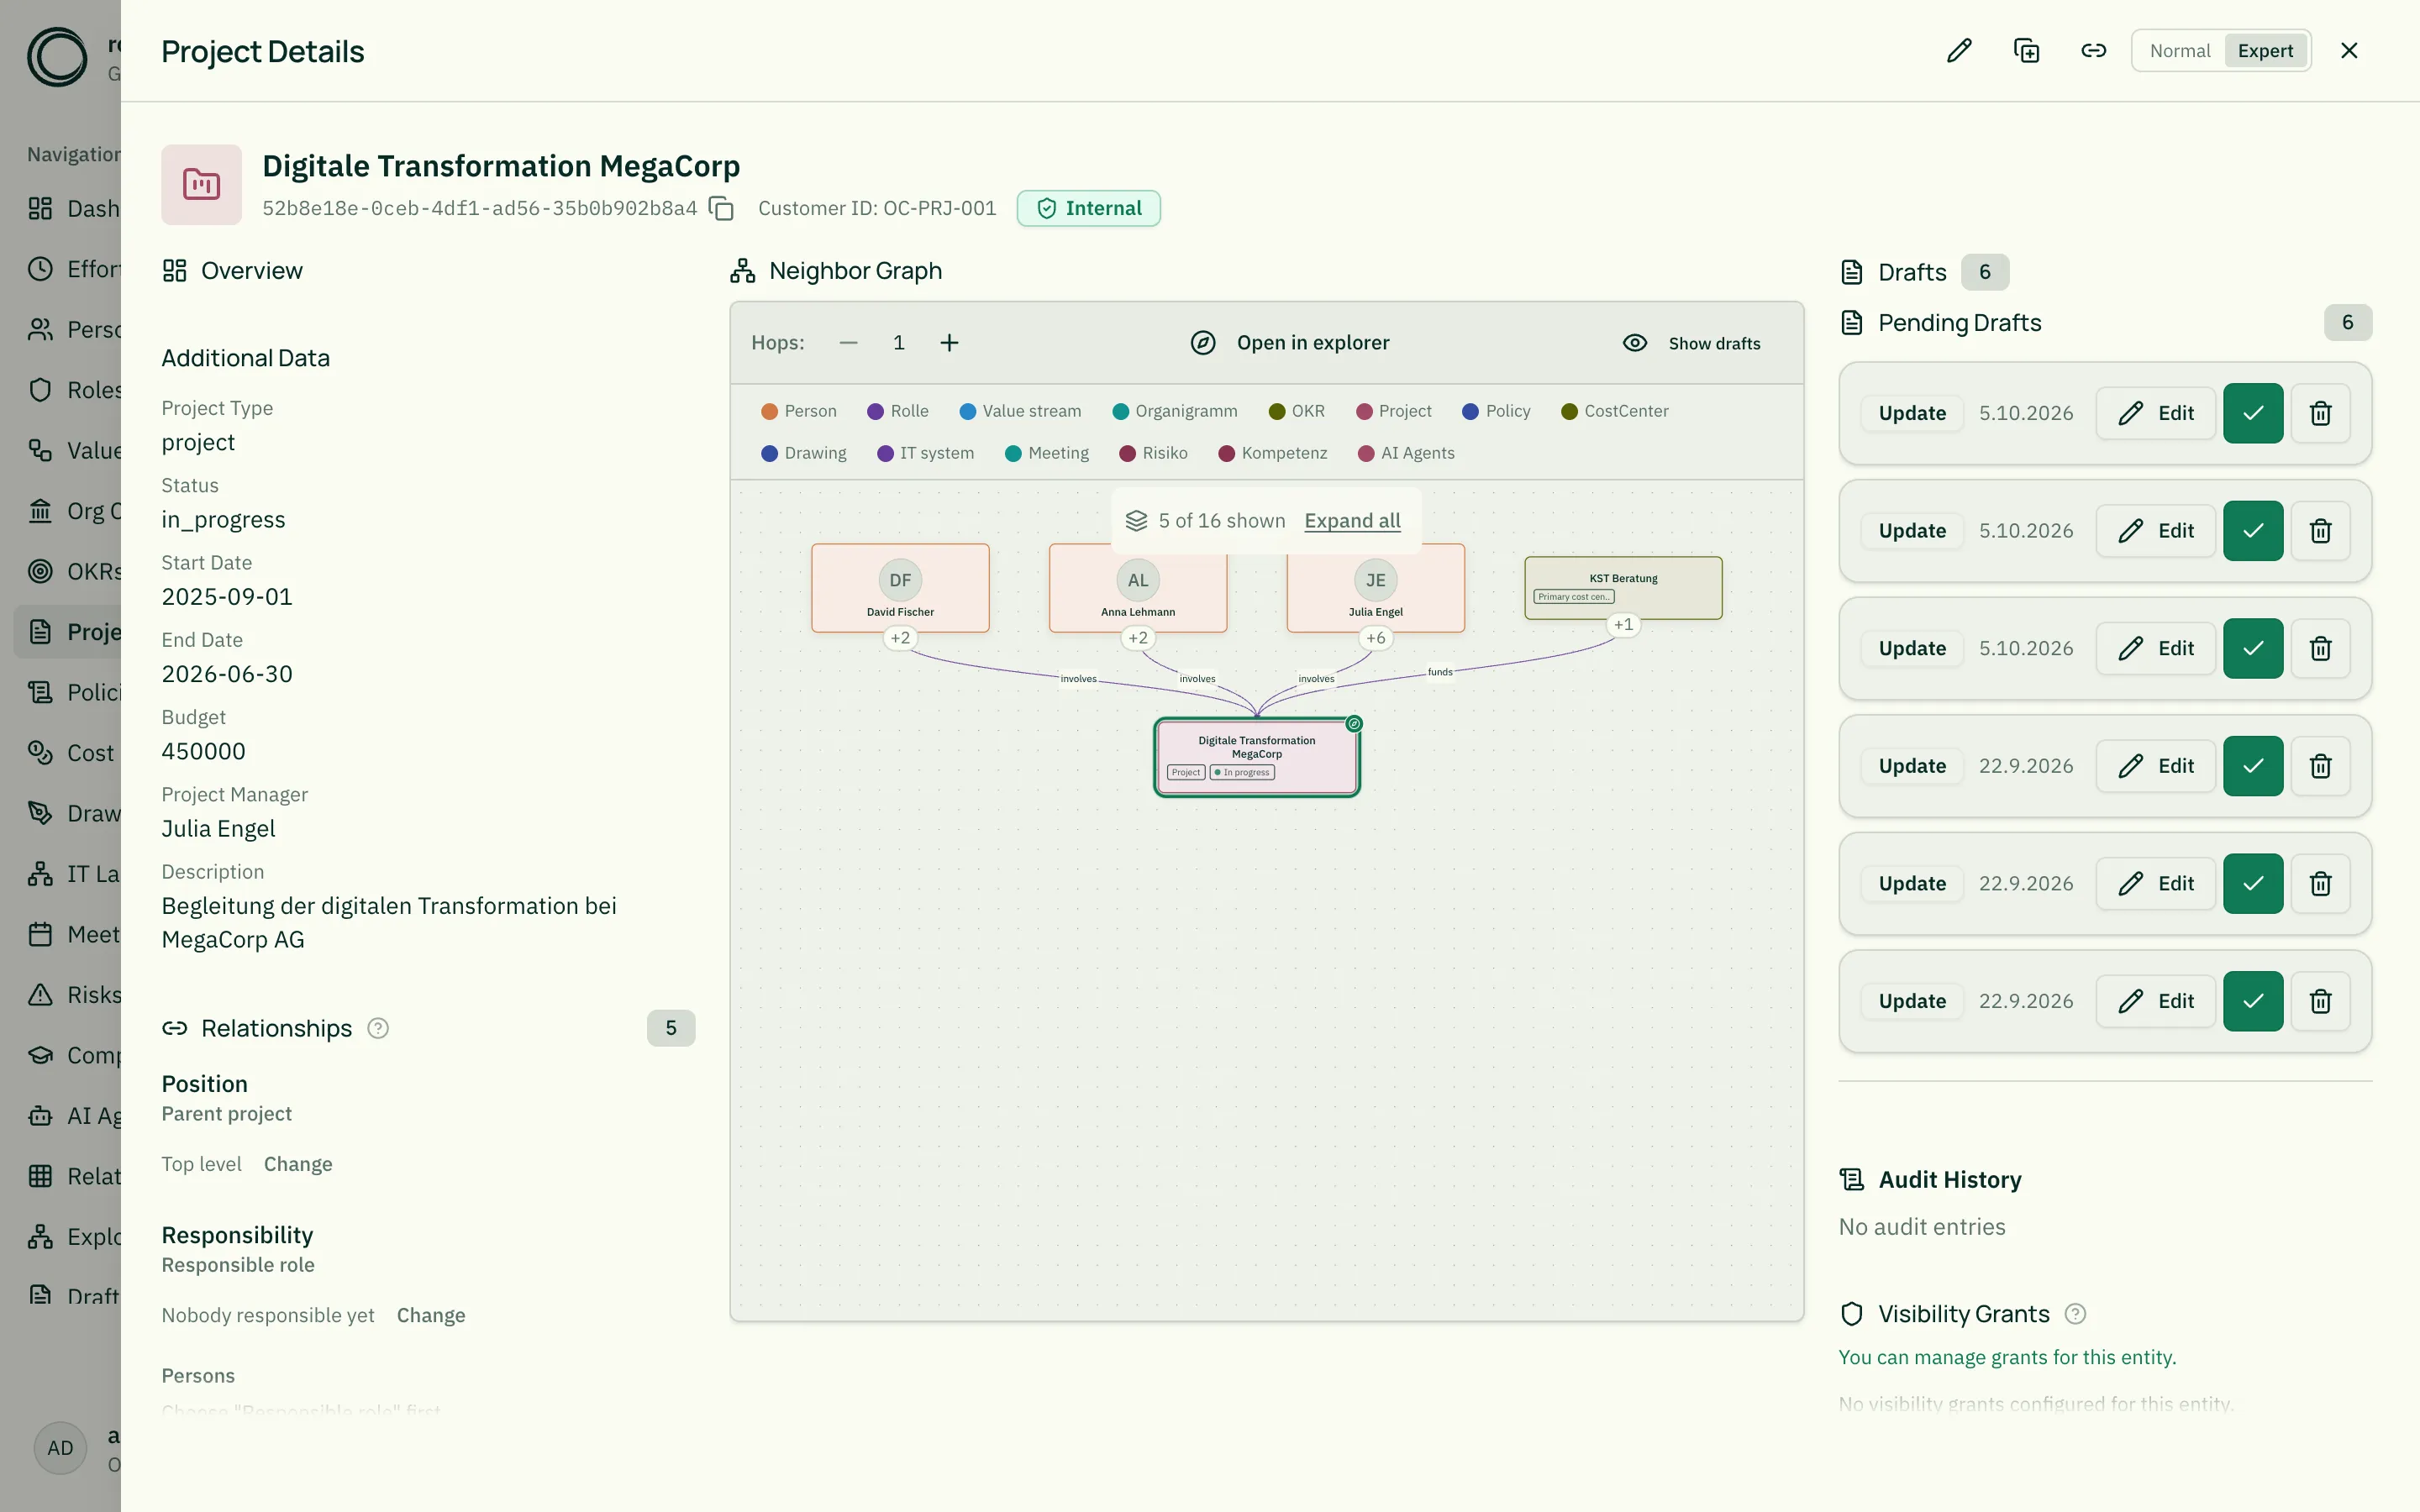
Task: Click the Internal visibility badge
Action: [1088, 208]
